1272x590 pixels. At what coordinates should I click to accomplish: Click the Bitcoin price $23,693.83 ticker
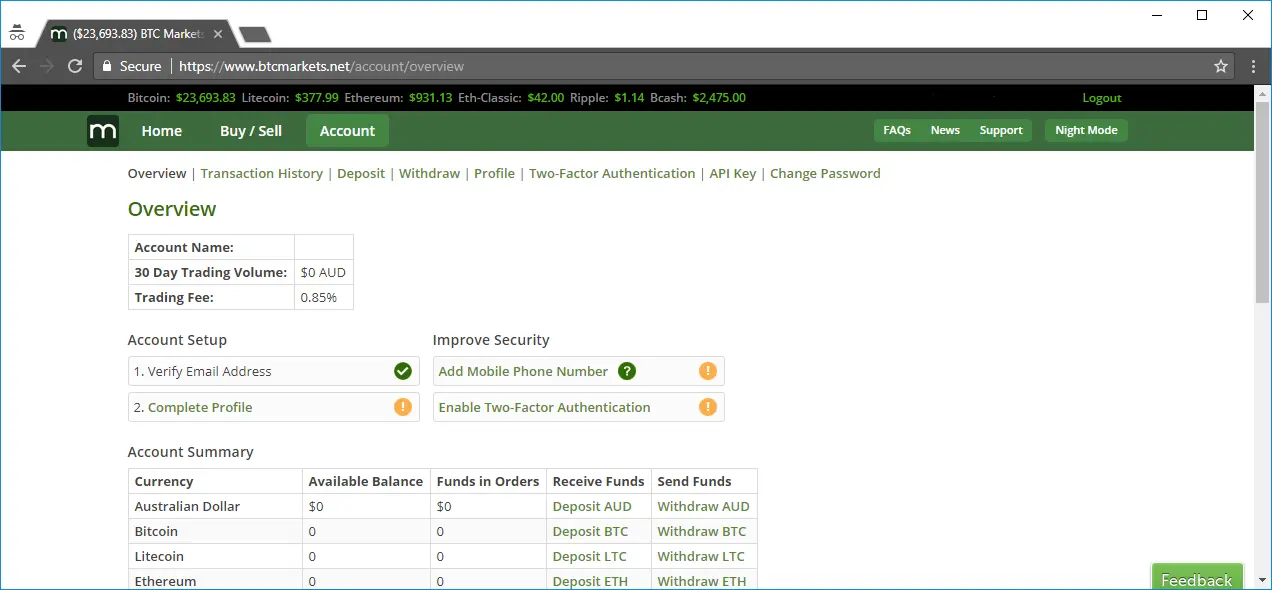[x=206, y=98]
